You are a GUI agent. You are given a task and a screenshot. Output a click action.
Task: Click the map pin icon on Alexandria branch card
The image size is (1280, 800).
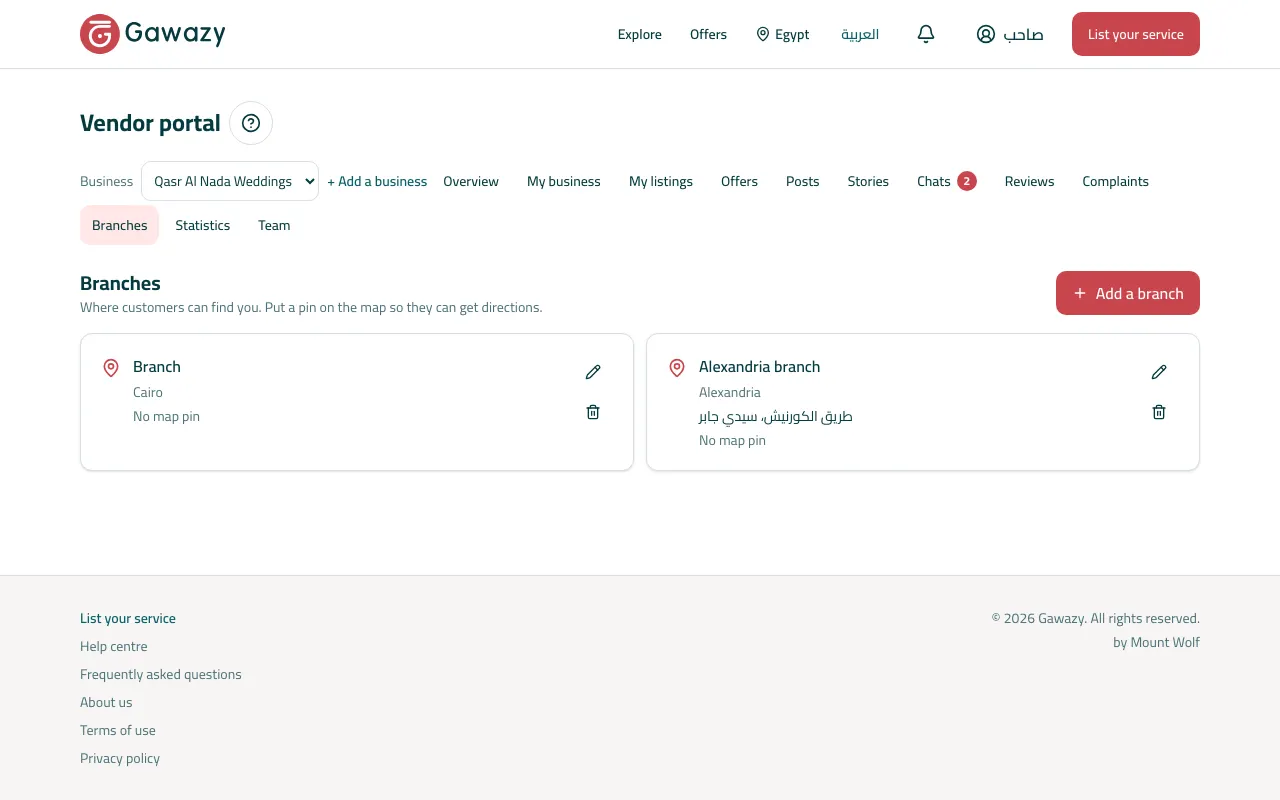coord(677,368)
